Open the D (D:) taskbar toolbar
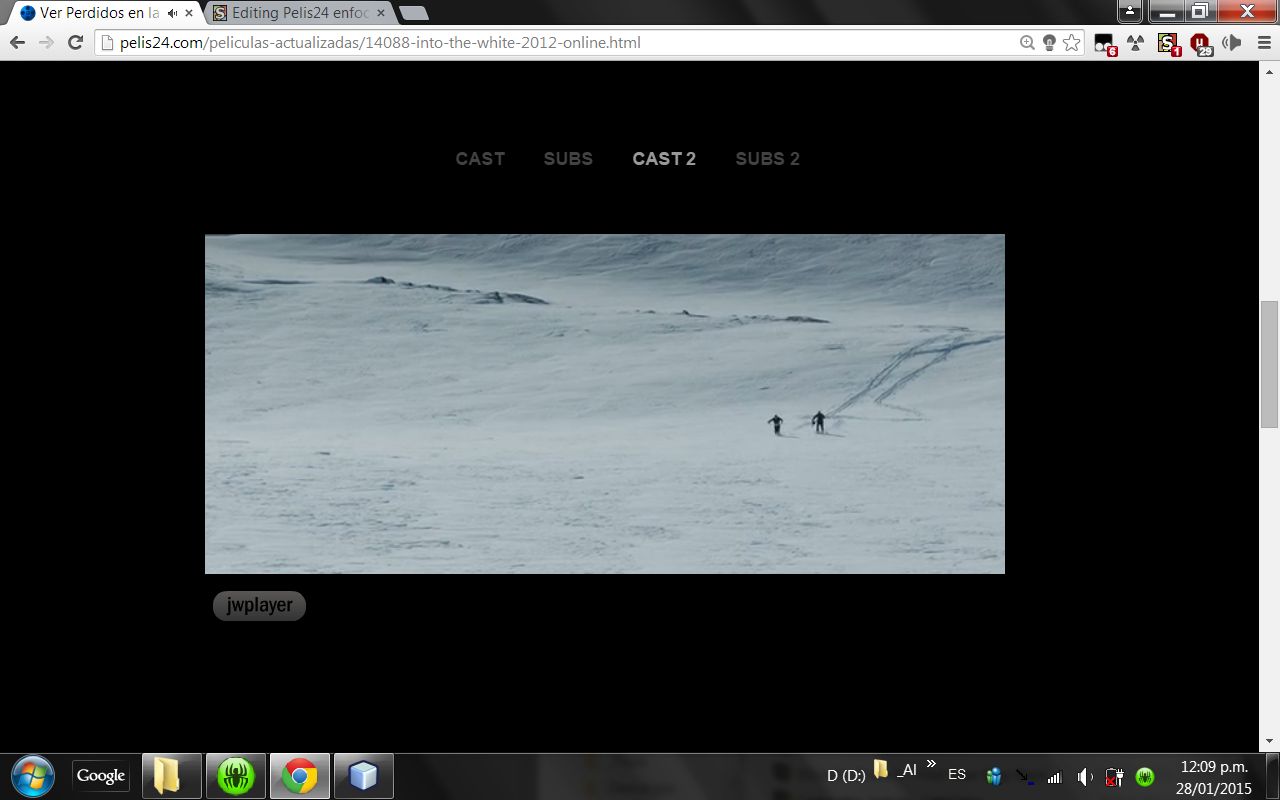This screenshot has width=1280, height=800. 846,775
